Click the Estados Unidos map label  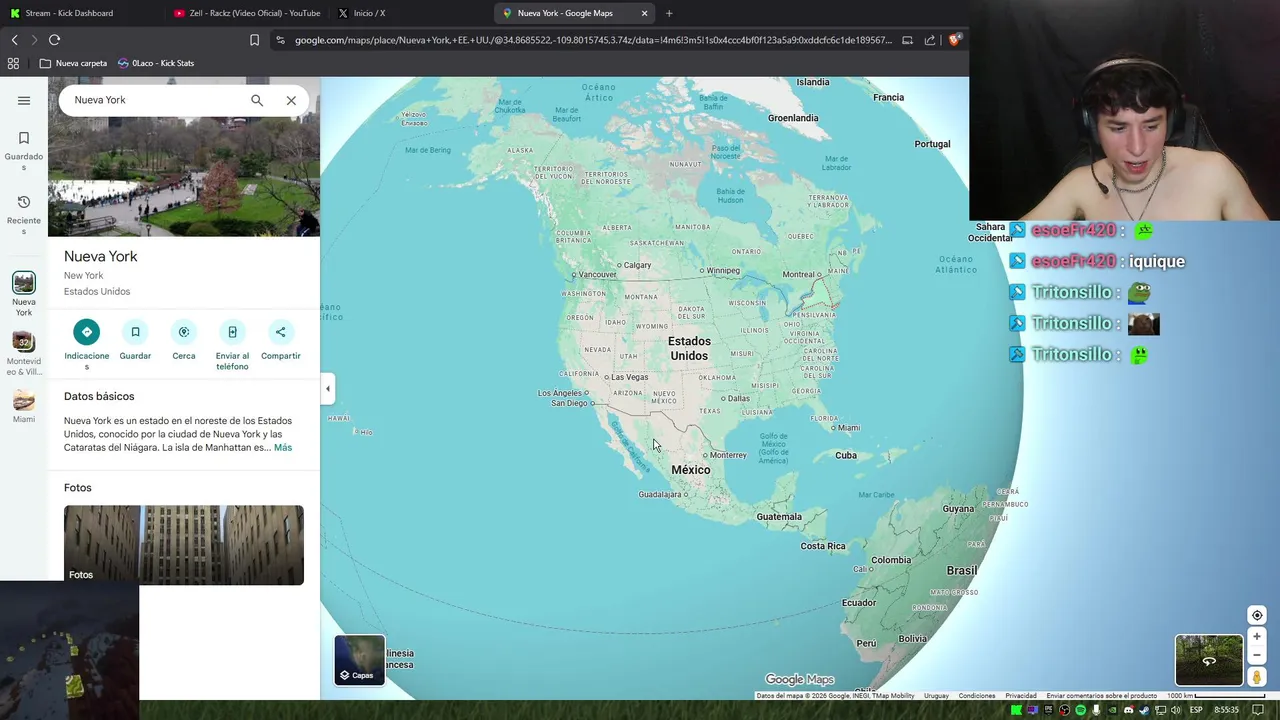(689, 348)
